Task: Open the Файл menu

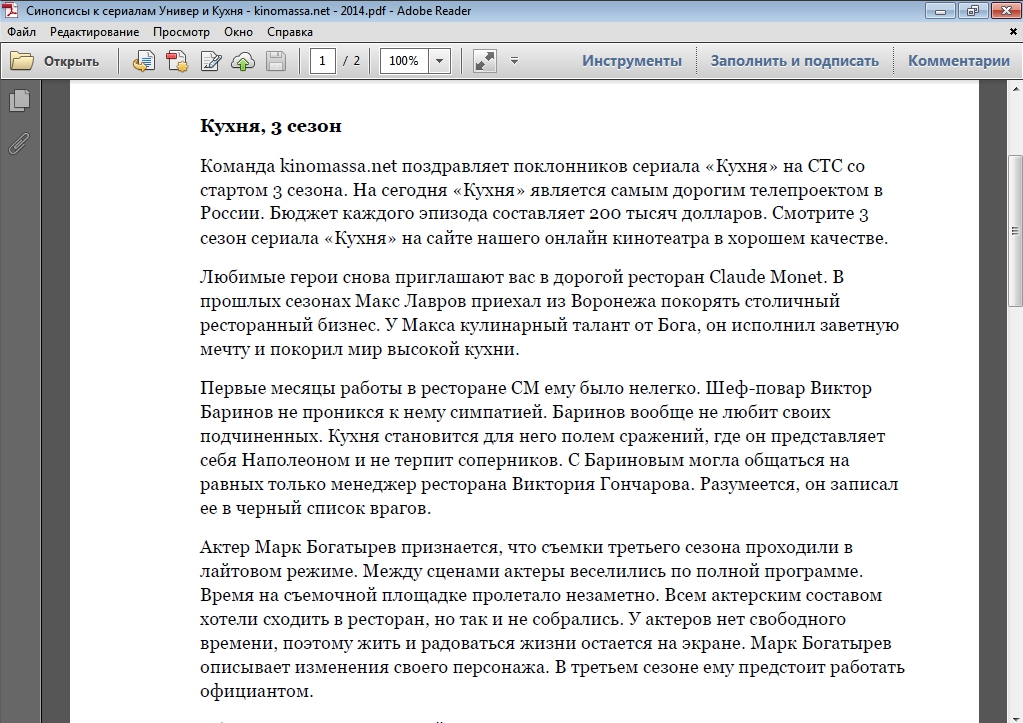Action: [22, 32]
